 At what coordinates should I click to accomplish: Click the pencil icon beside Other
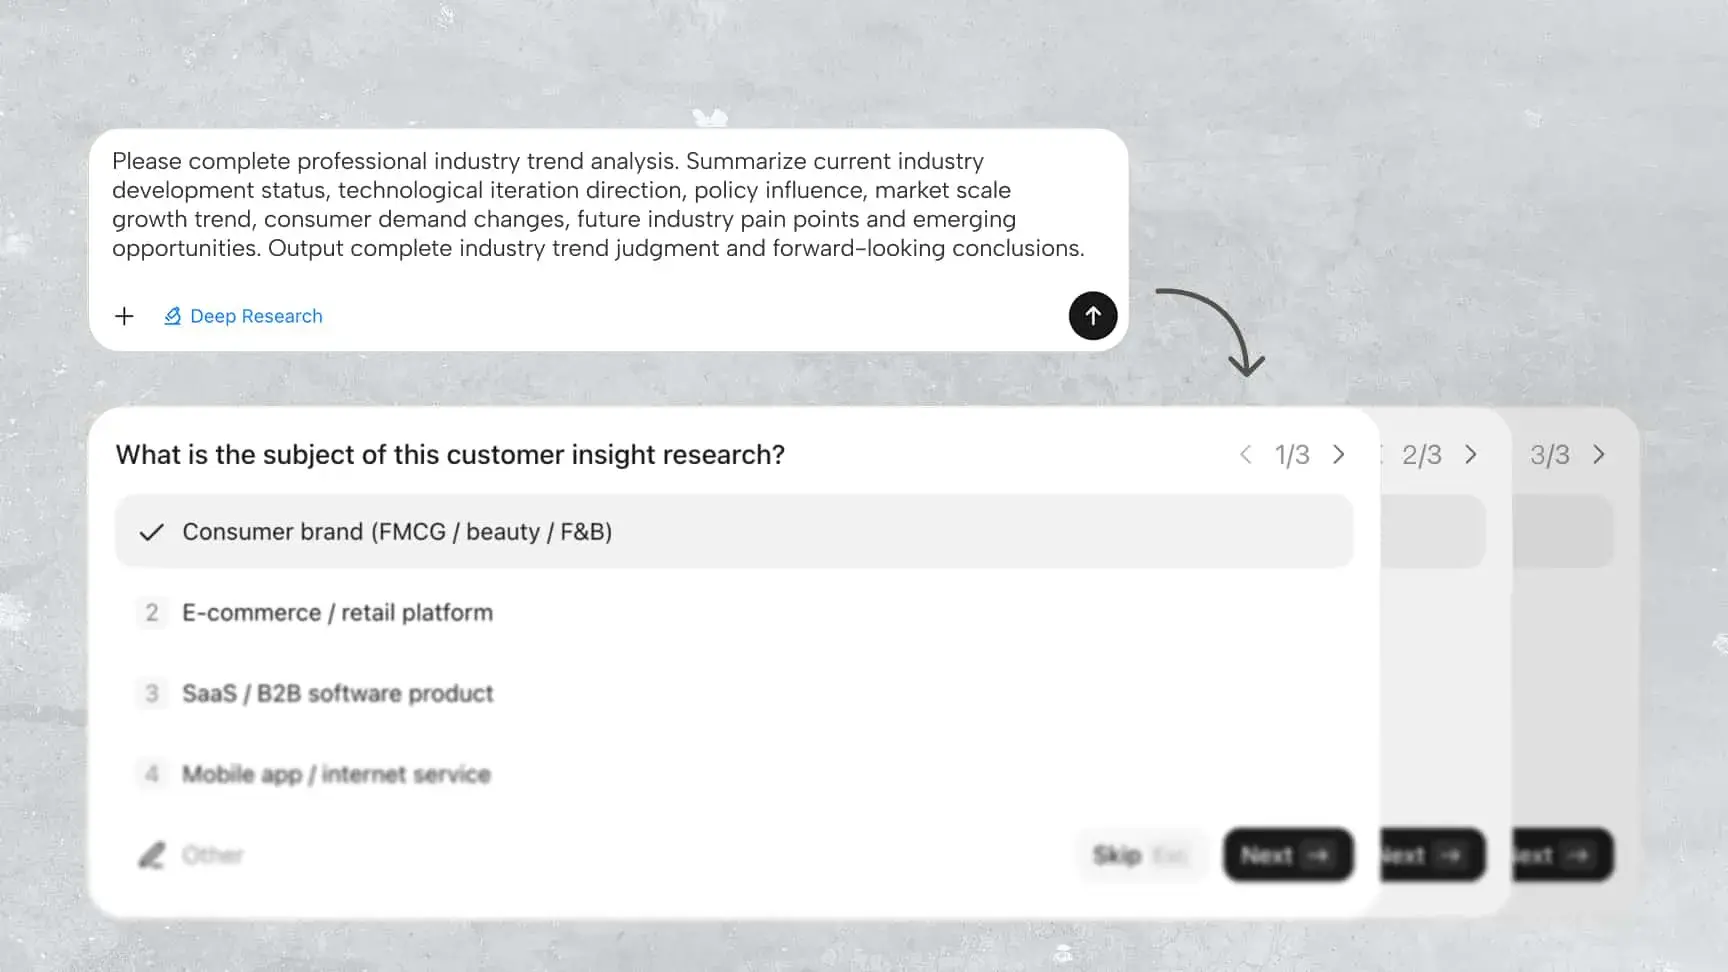click(151, 855)
